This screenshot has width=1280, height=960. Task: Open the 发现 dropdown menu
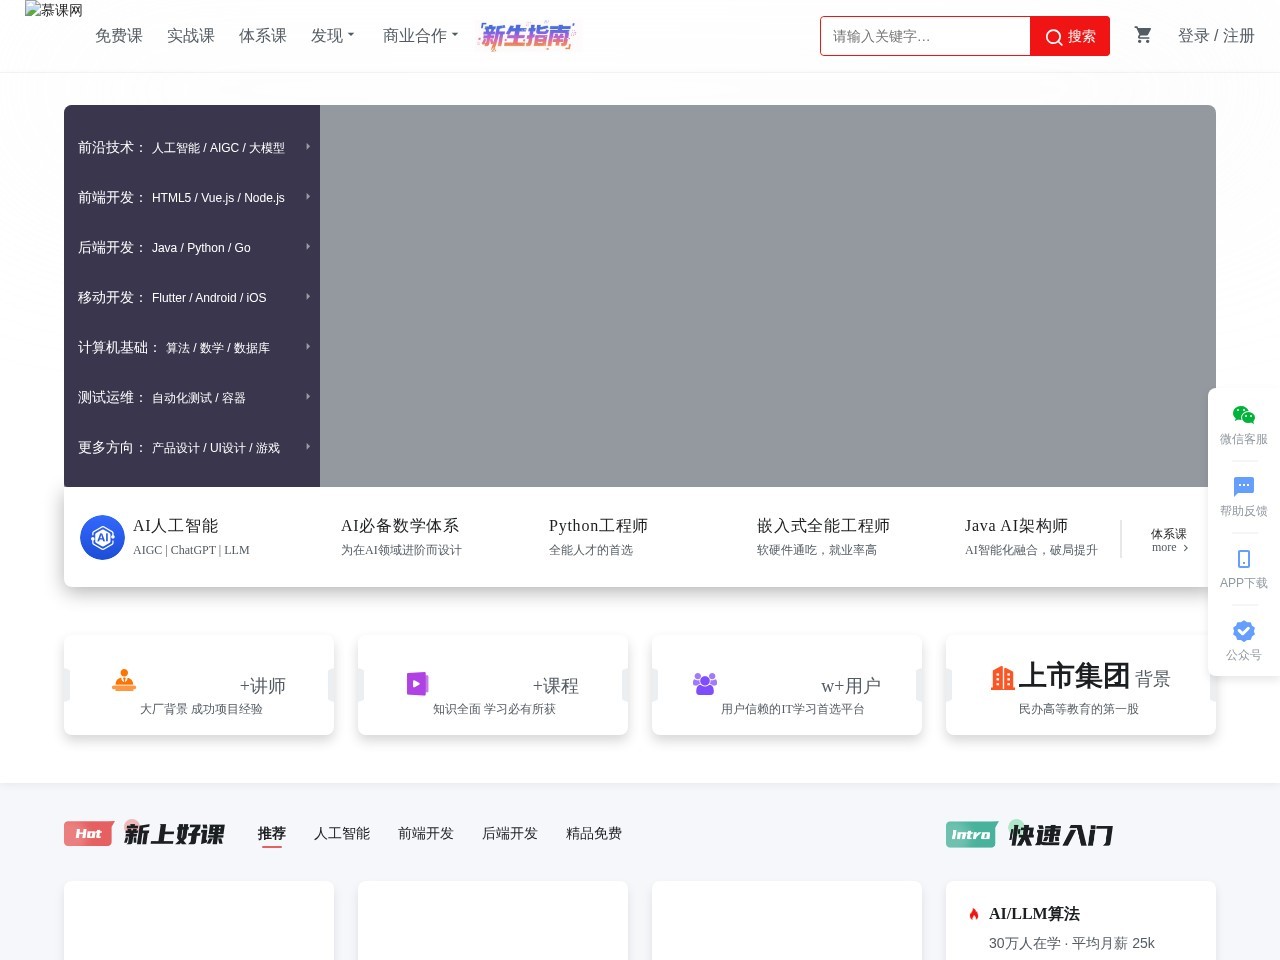tap(332, 35)
